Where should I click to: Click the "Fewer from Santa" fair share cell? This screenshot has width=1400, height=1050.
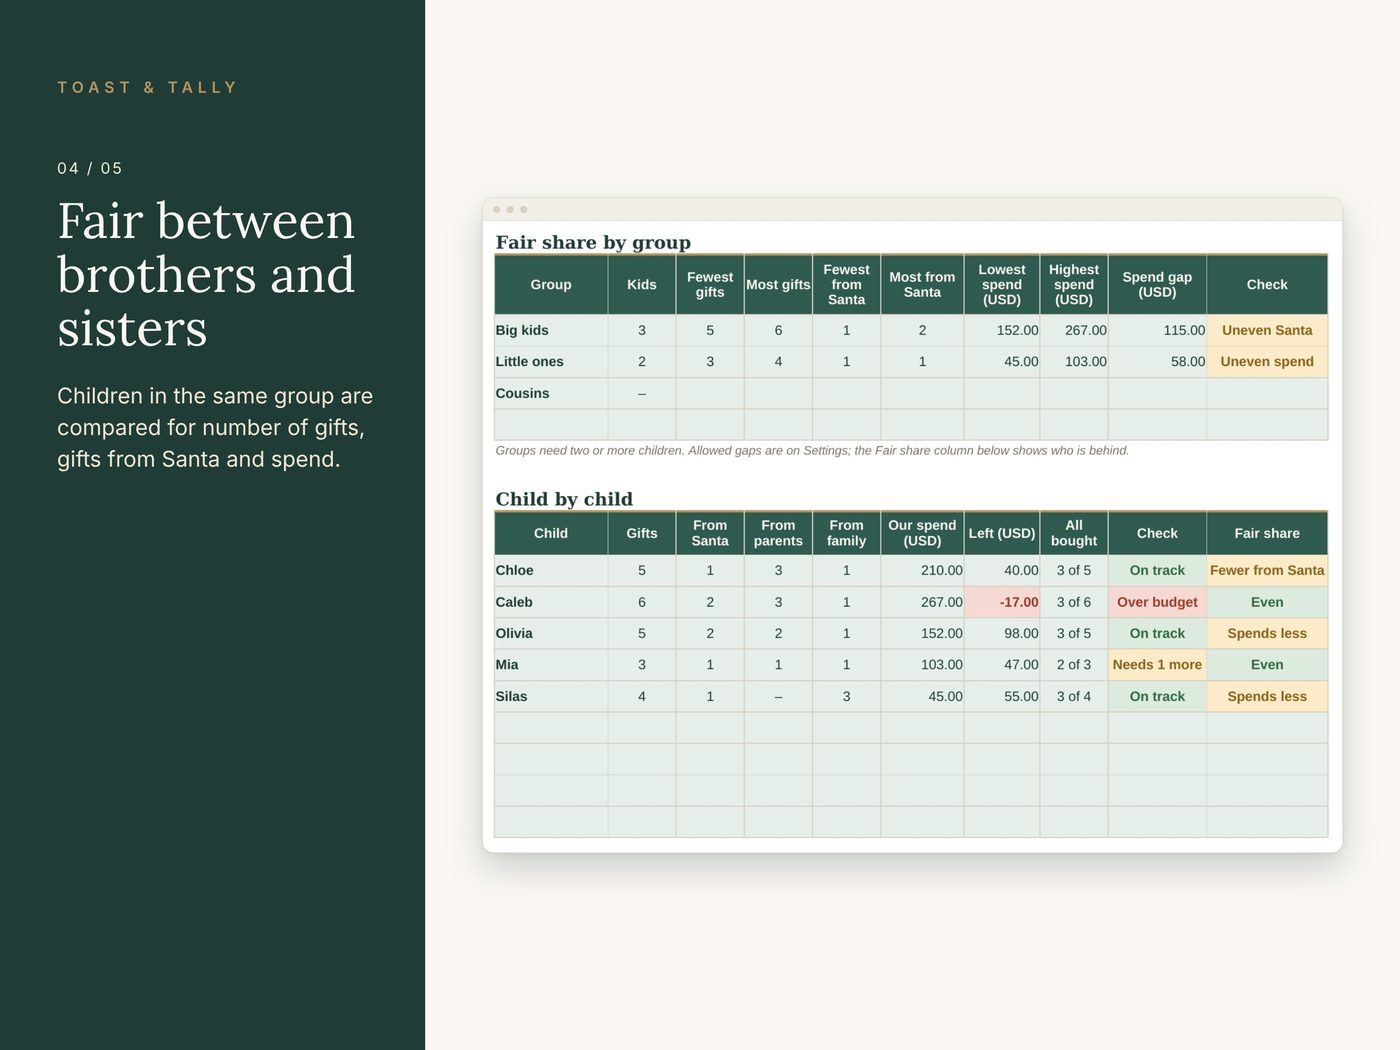coord(1267,570)
